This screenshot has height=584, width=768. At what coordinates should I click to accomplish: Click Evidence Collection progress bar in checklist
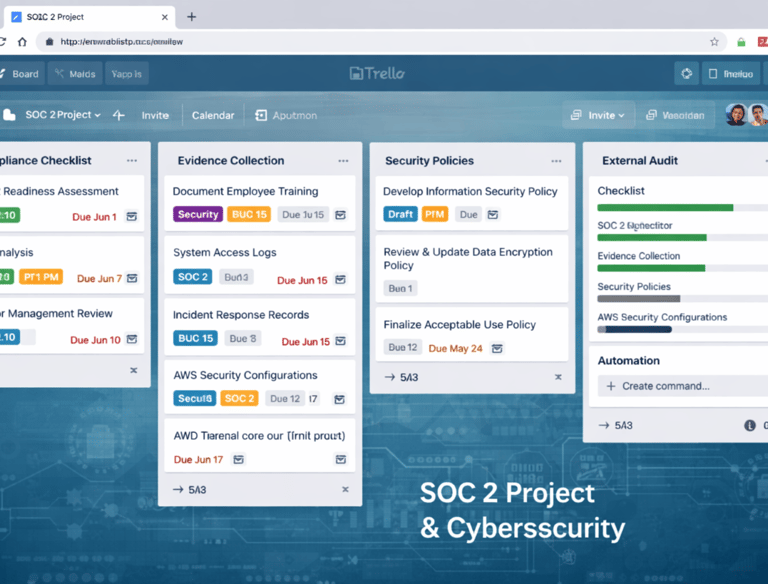point(683,268)
